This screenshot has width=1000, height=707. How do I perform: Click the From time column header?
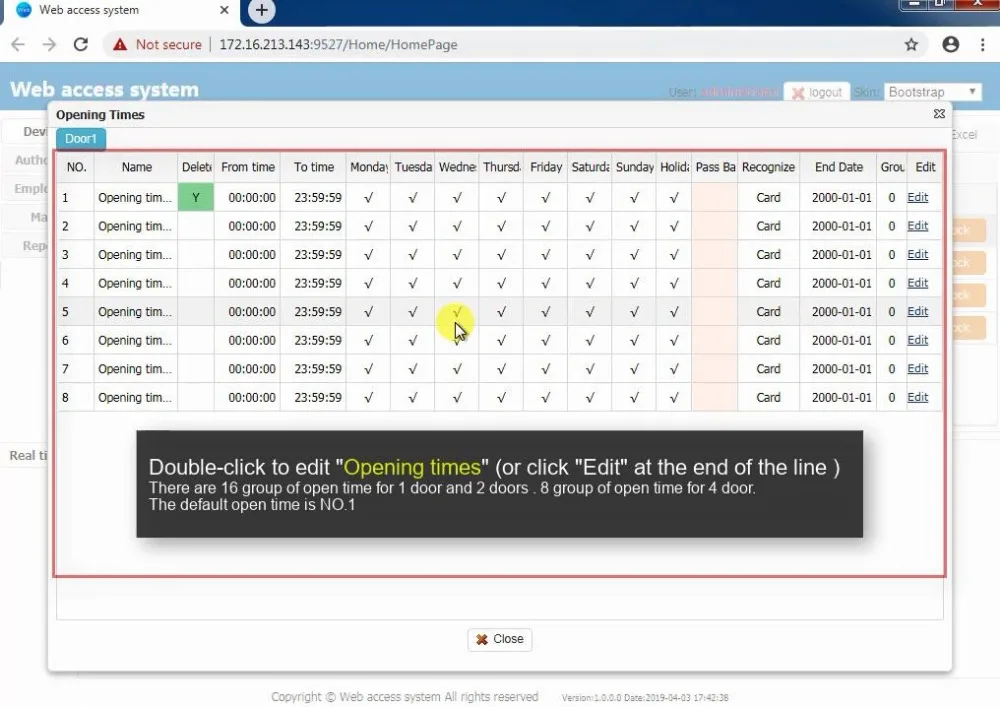coord(247,167)
